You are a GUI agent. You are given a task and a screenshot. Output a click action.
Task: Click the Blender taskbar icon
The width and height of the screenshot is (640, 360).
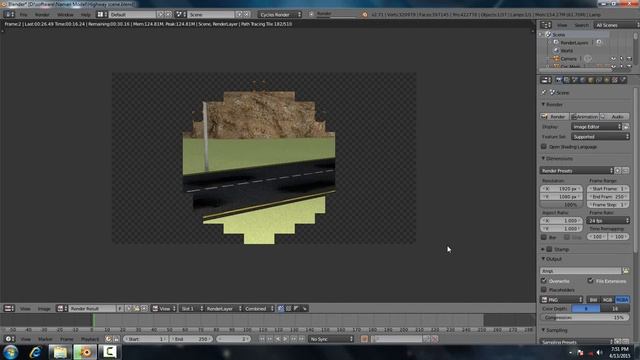point(85,352)
